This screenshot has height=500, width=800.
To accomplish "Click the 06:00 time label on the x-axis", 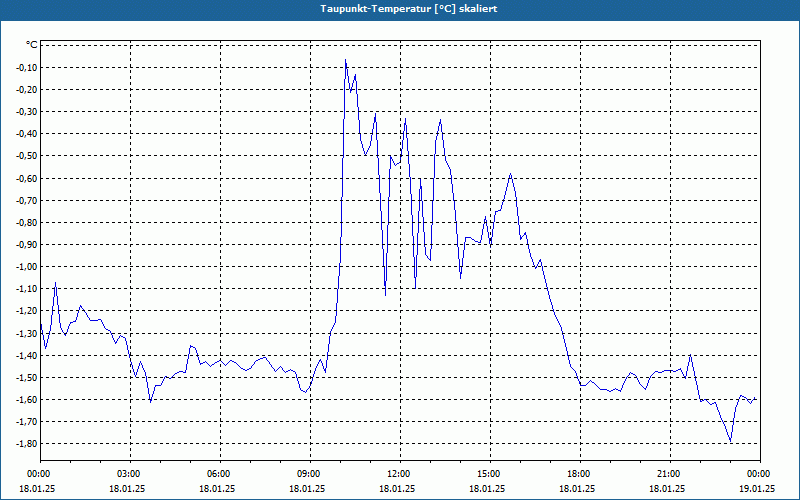I will pyautogui.click(x=220, y=474).
